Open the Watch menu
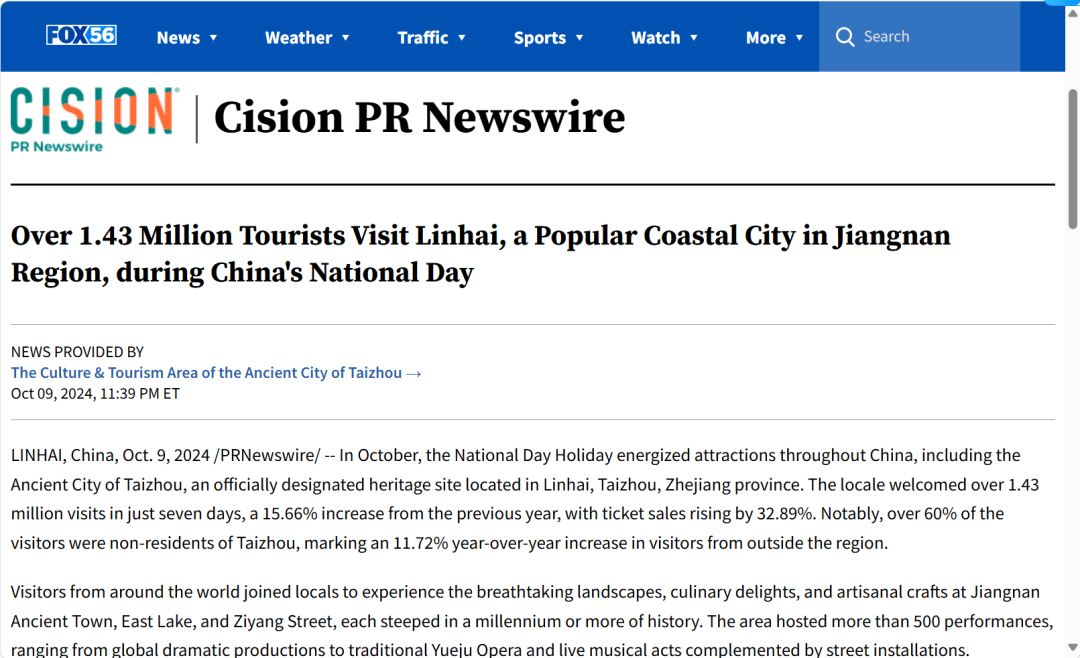The height and width of the screenshot is (658, 1080). pos(655,38)
